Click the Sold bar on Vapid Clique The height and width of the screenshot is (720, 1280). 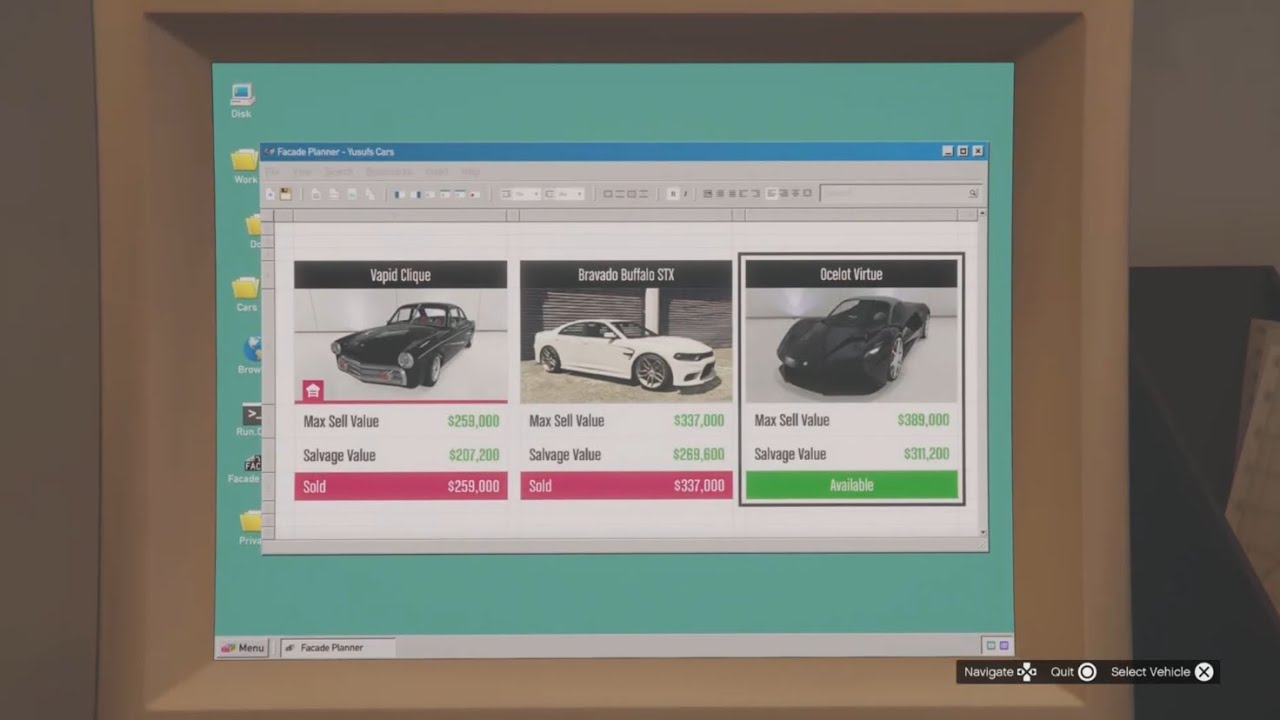[400, 486]
